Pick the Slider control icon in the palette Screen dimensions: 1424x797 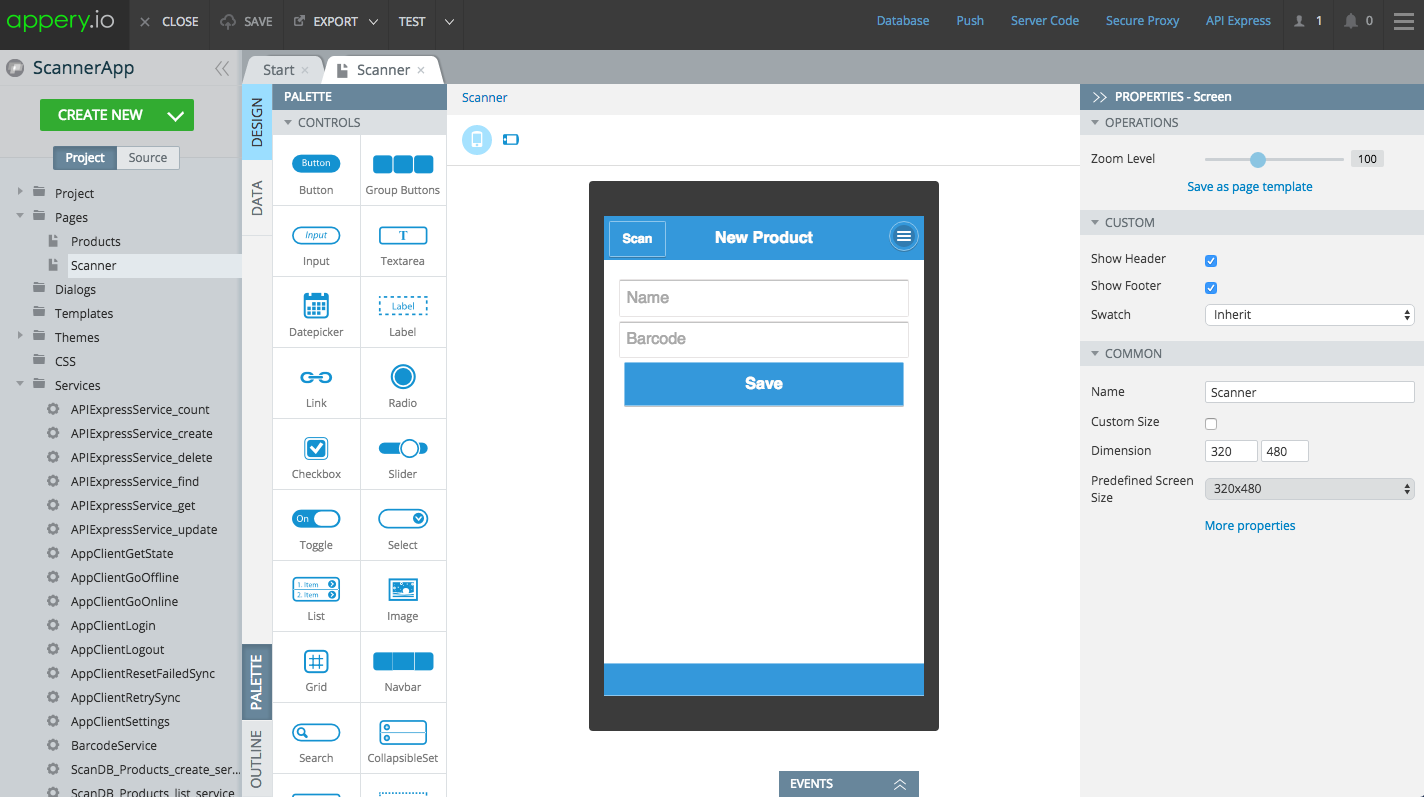tap(403, 448)
